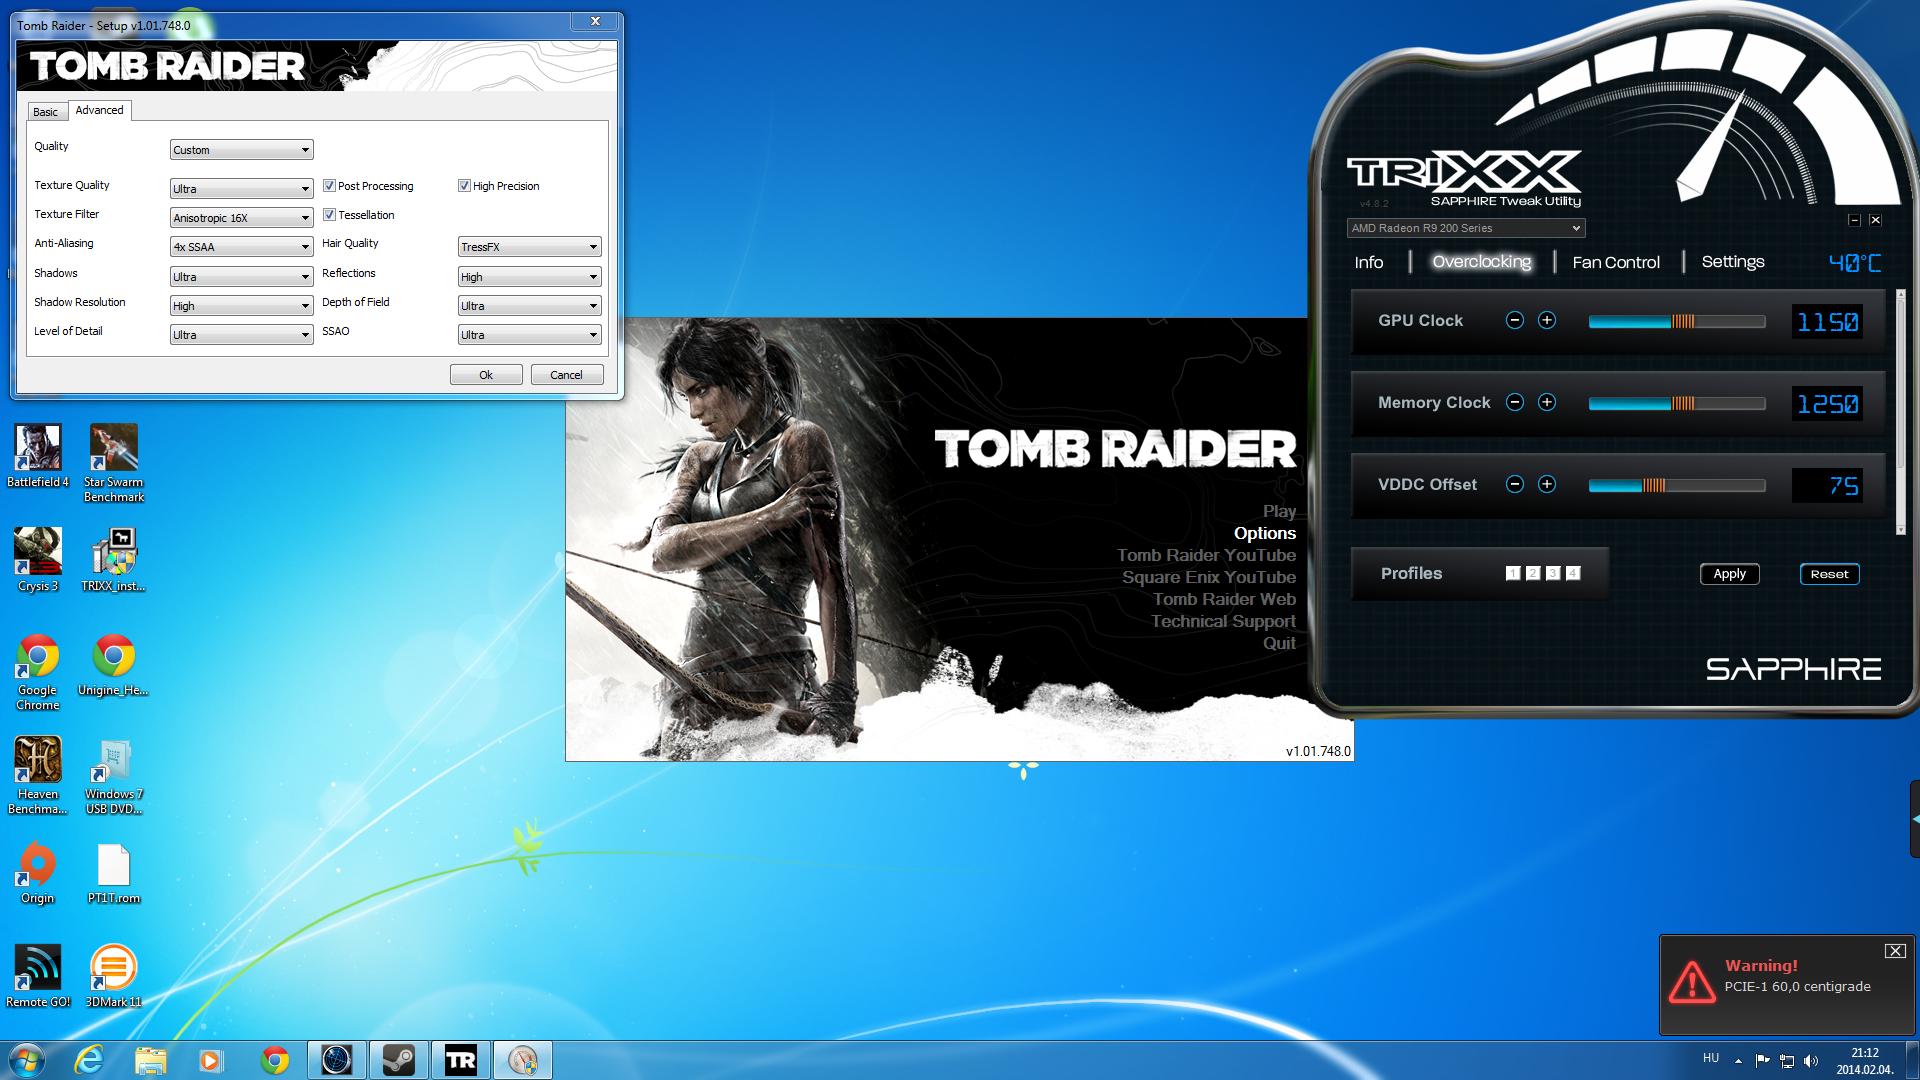
Task: Launch Origin desktop shortcut
Action: (38, 872)
